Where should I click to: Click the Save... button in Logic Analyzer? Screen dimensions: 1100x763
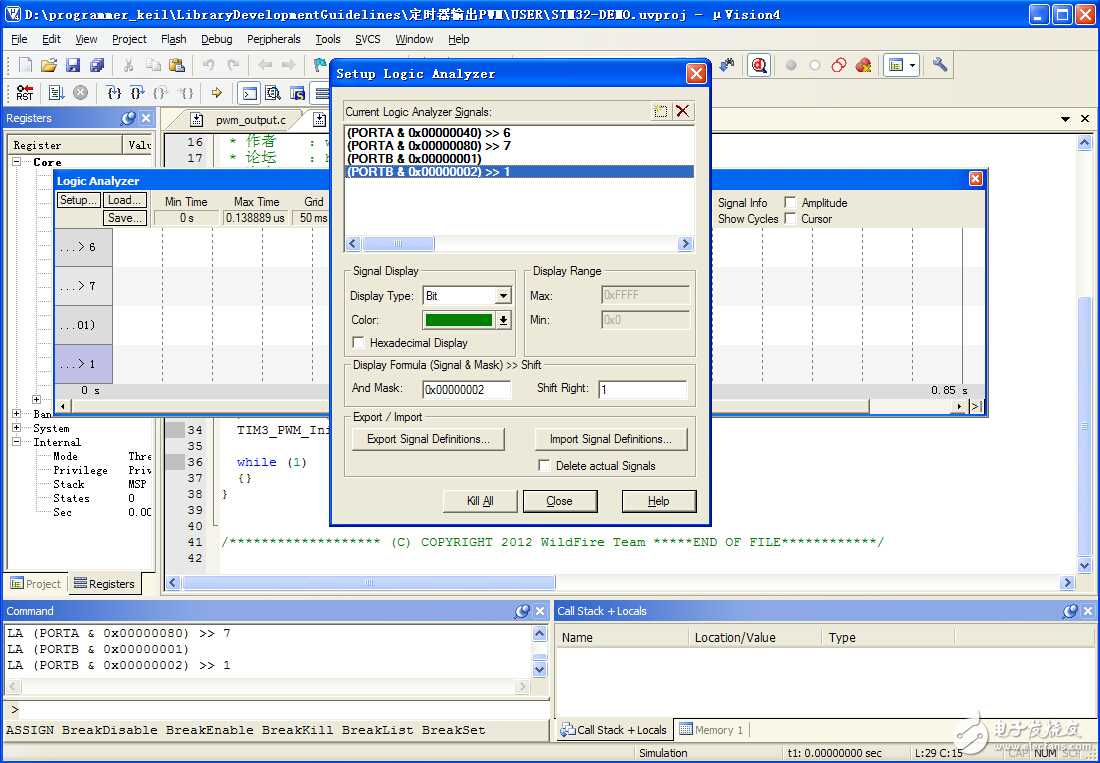point(126,218)
